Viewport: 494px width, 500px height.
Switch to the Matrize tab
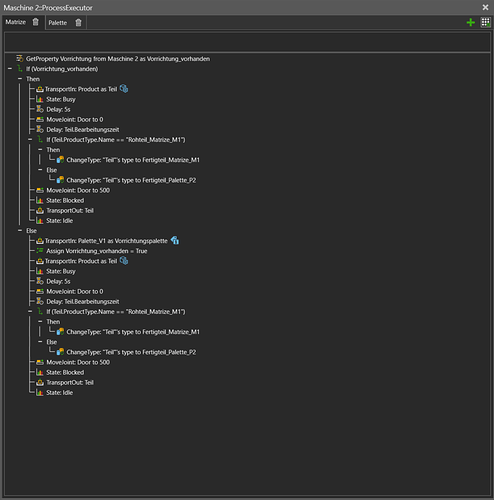[15, 22]
